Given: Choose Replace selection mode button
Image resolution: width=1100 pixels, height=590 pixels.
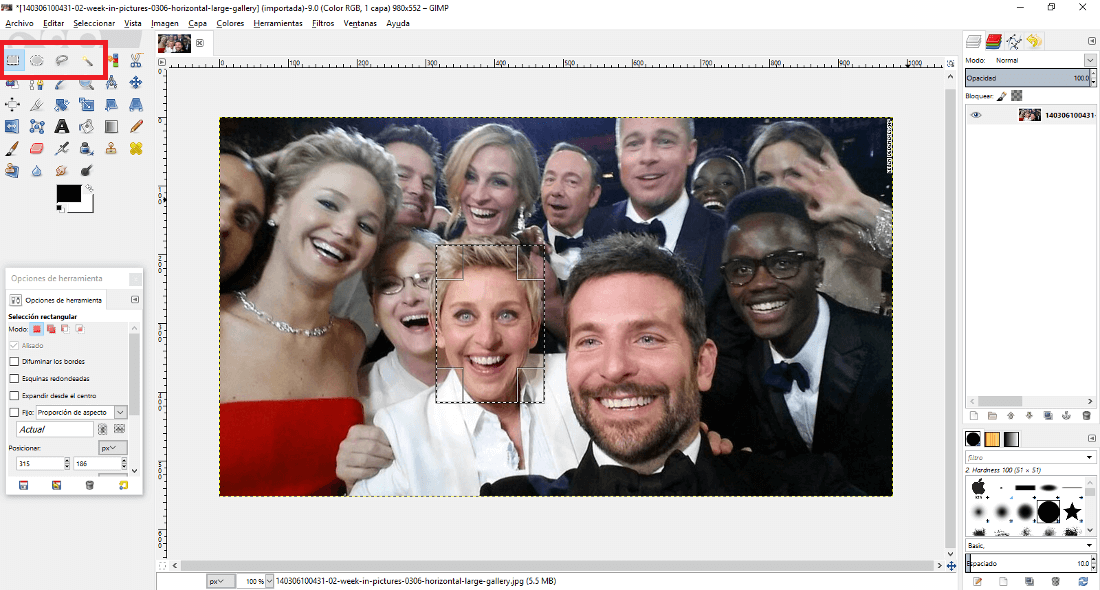Looking at the screenshot, I should [x=36, y=329].
